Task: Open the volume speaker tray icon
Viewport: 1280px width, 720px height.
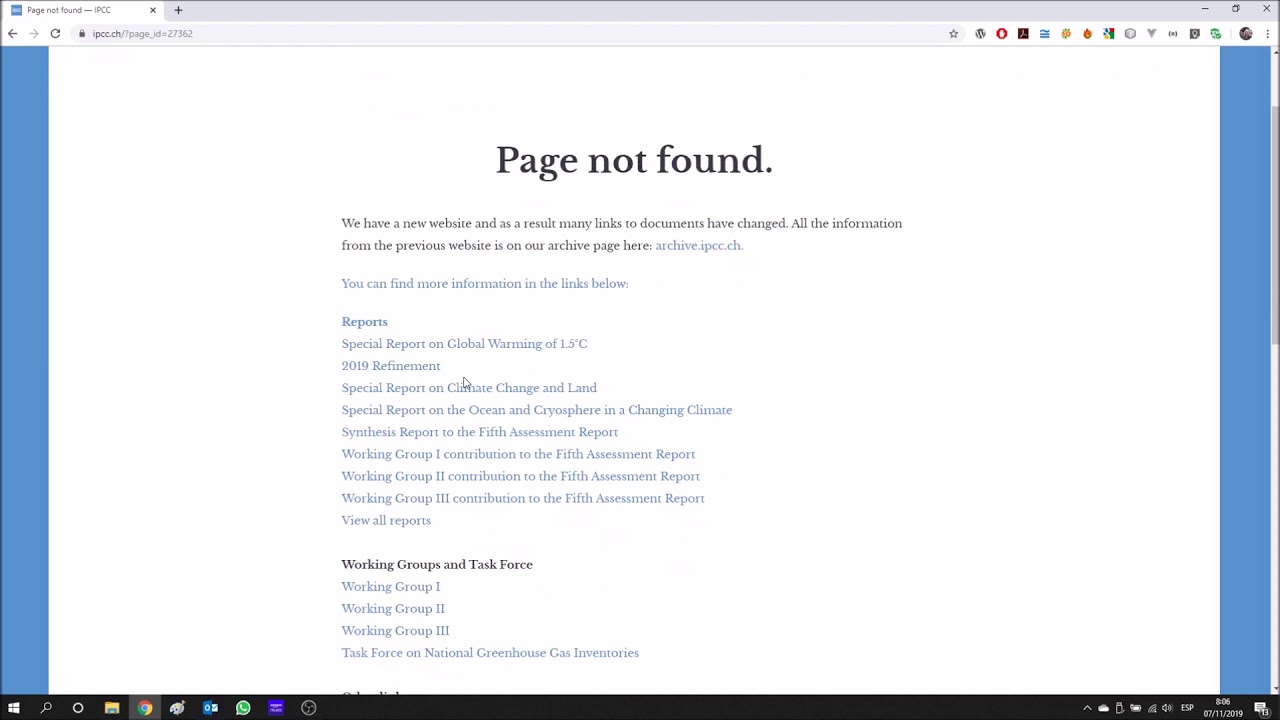Action: [1167, 709]
